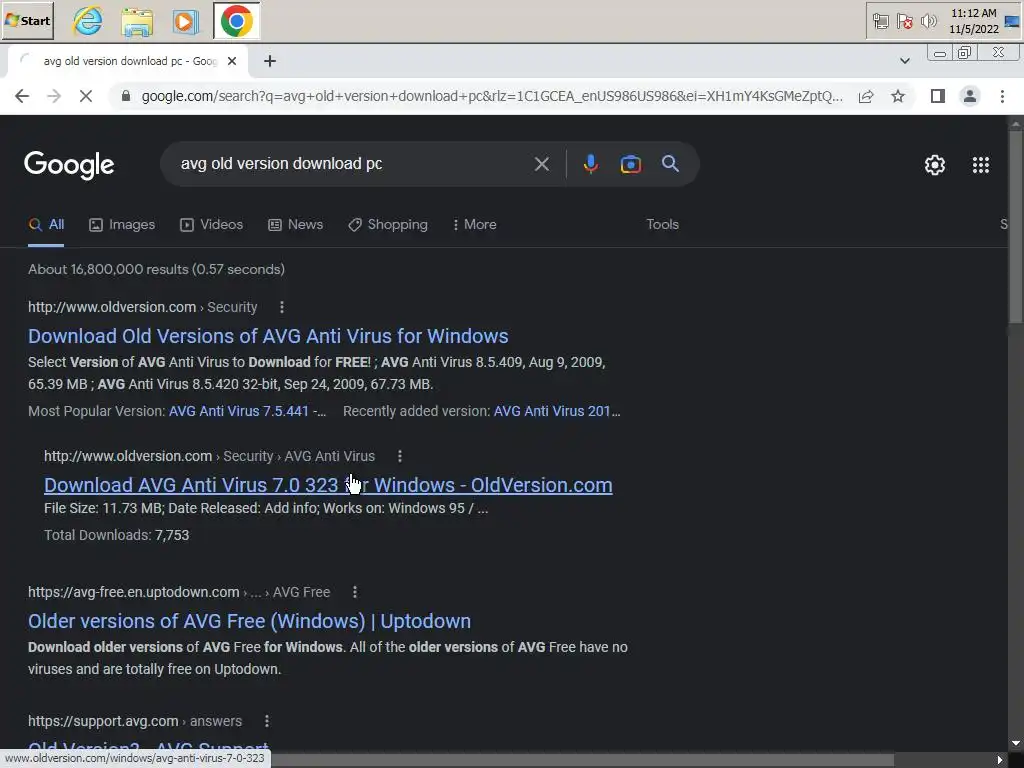Click into the Google search box
The image size is (1024, 768).
pos(353,164)
